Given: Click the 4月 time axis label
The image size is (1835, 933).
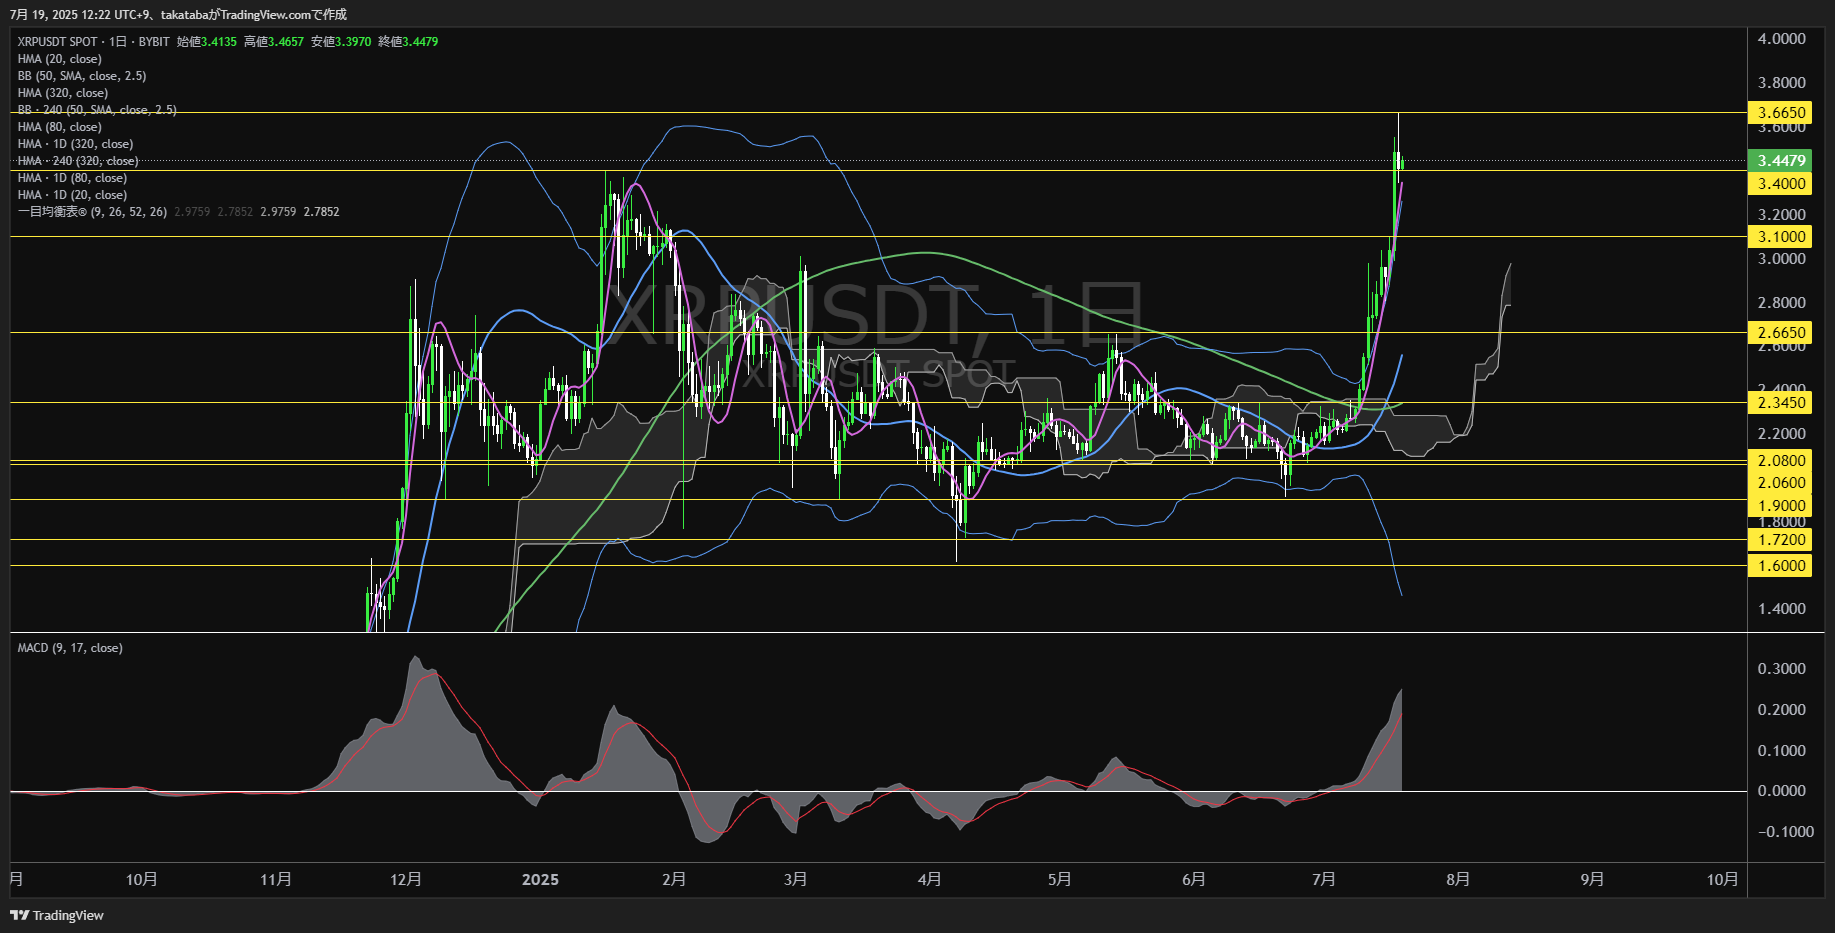Looking at the screenshot, I should coord(929,880).
